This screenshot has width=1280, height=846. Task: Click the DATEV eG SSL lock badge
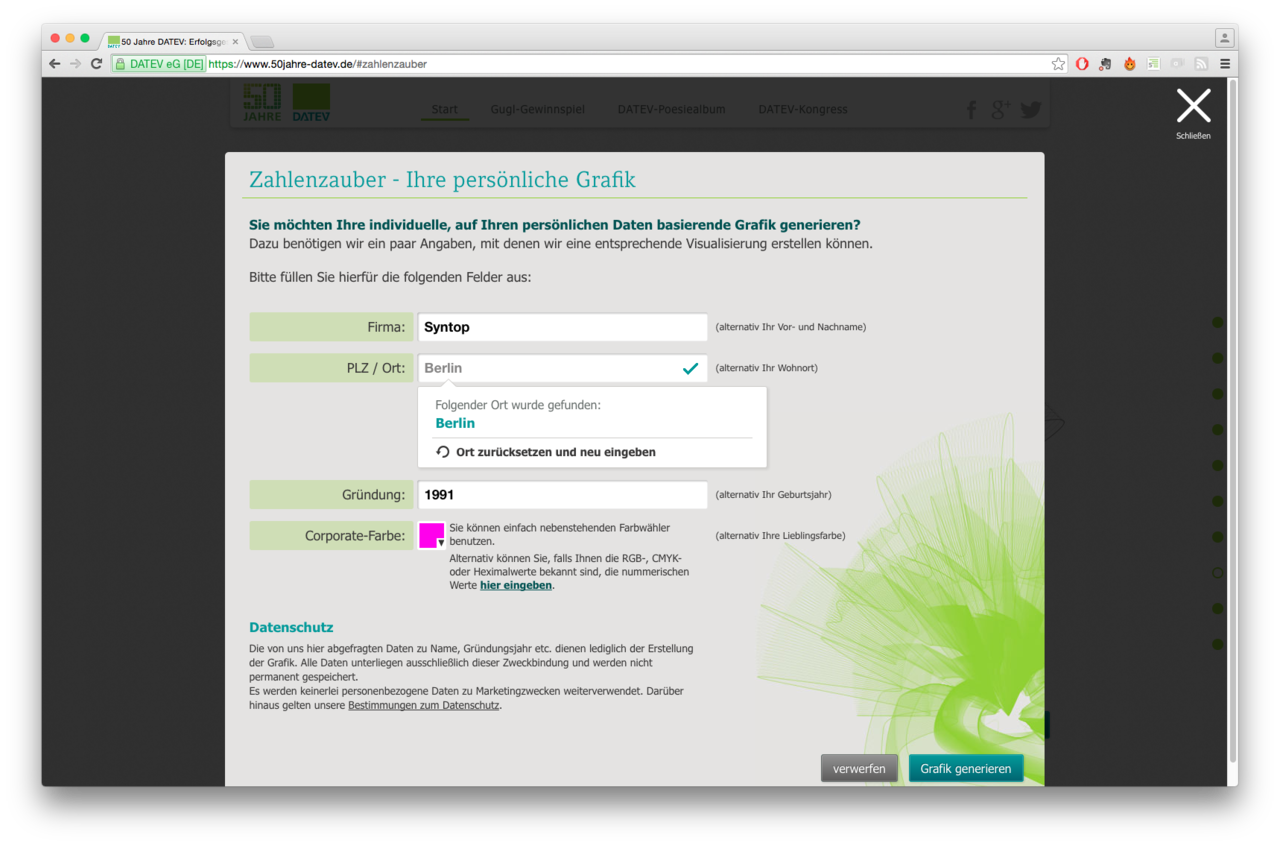coord(159,64)
